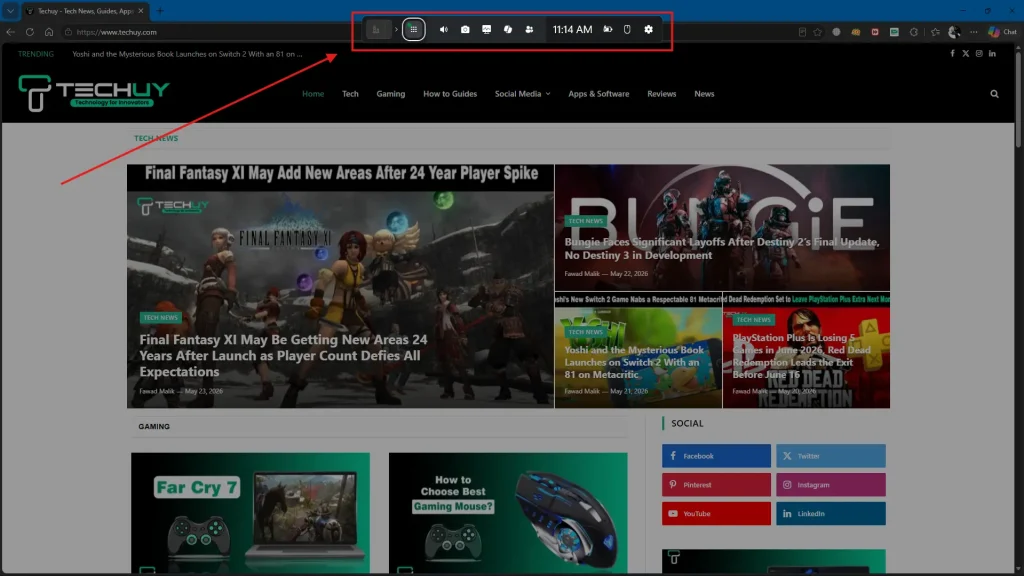Click the Techuy site logo
The height and width of the screenshot is (576, 1024).
click(93, 92)
